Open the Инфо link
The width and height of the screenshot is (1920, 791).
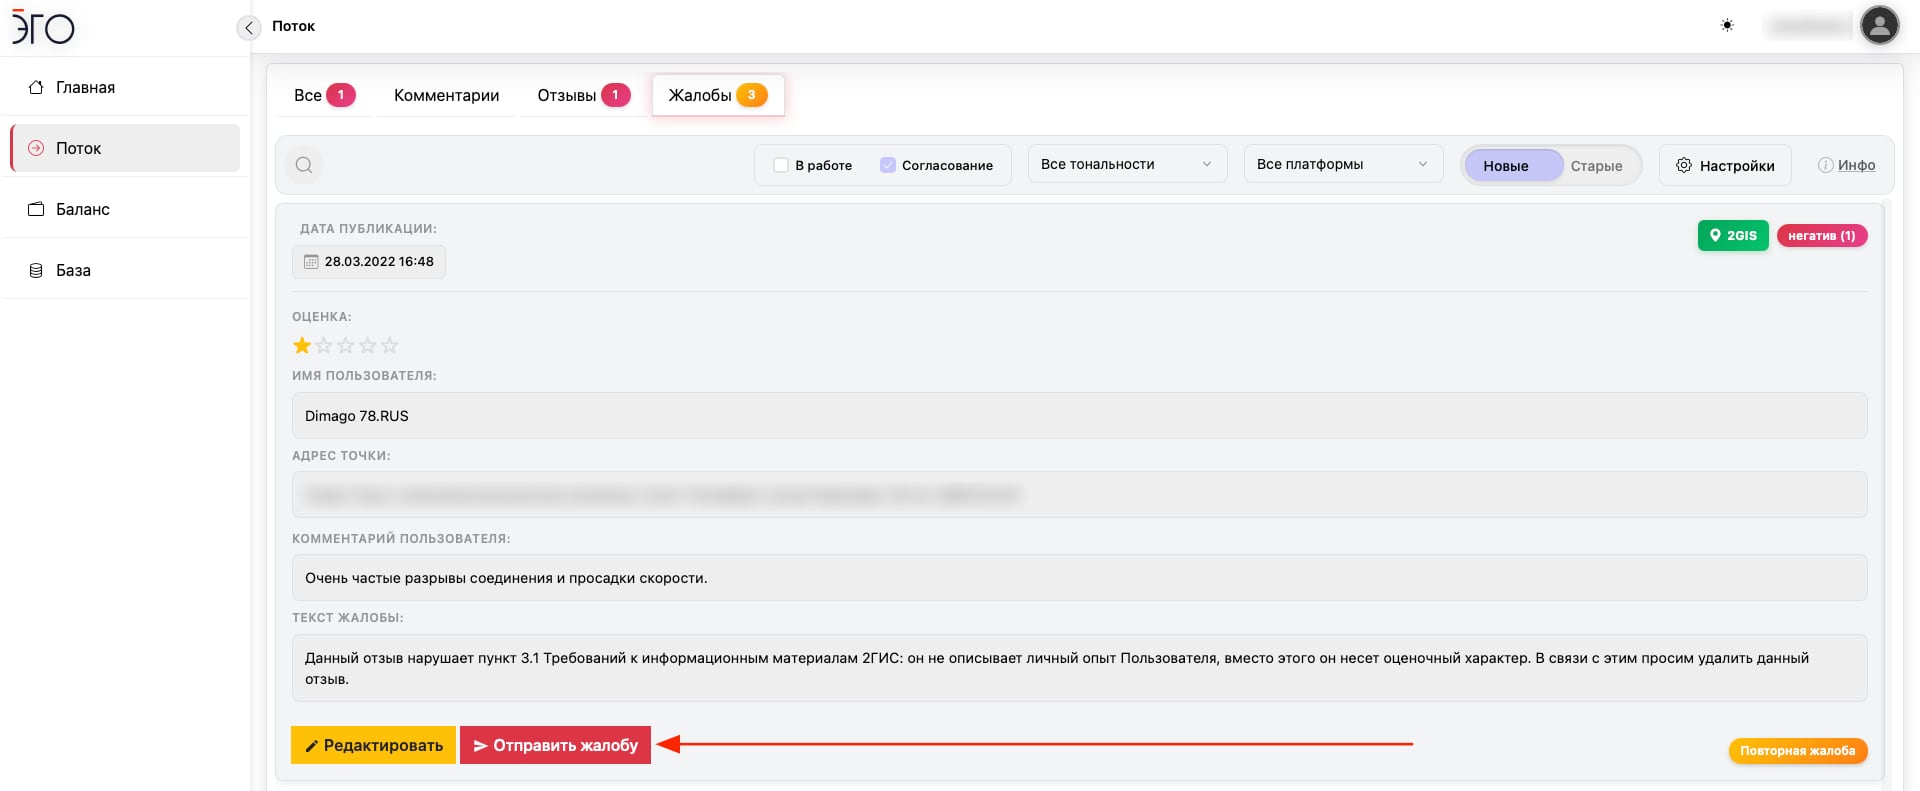click(x=1847, y=165)
